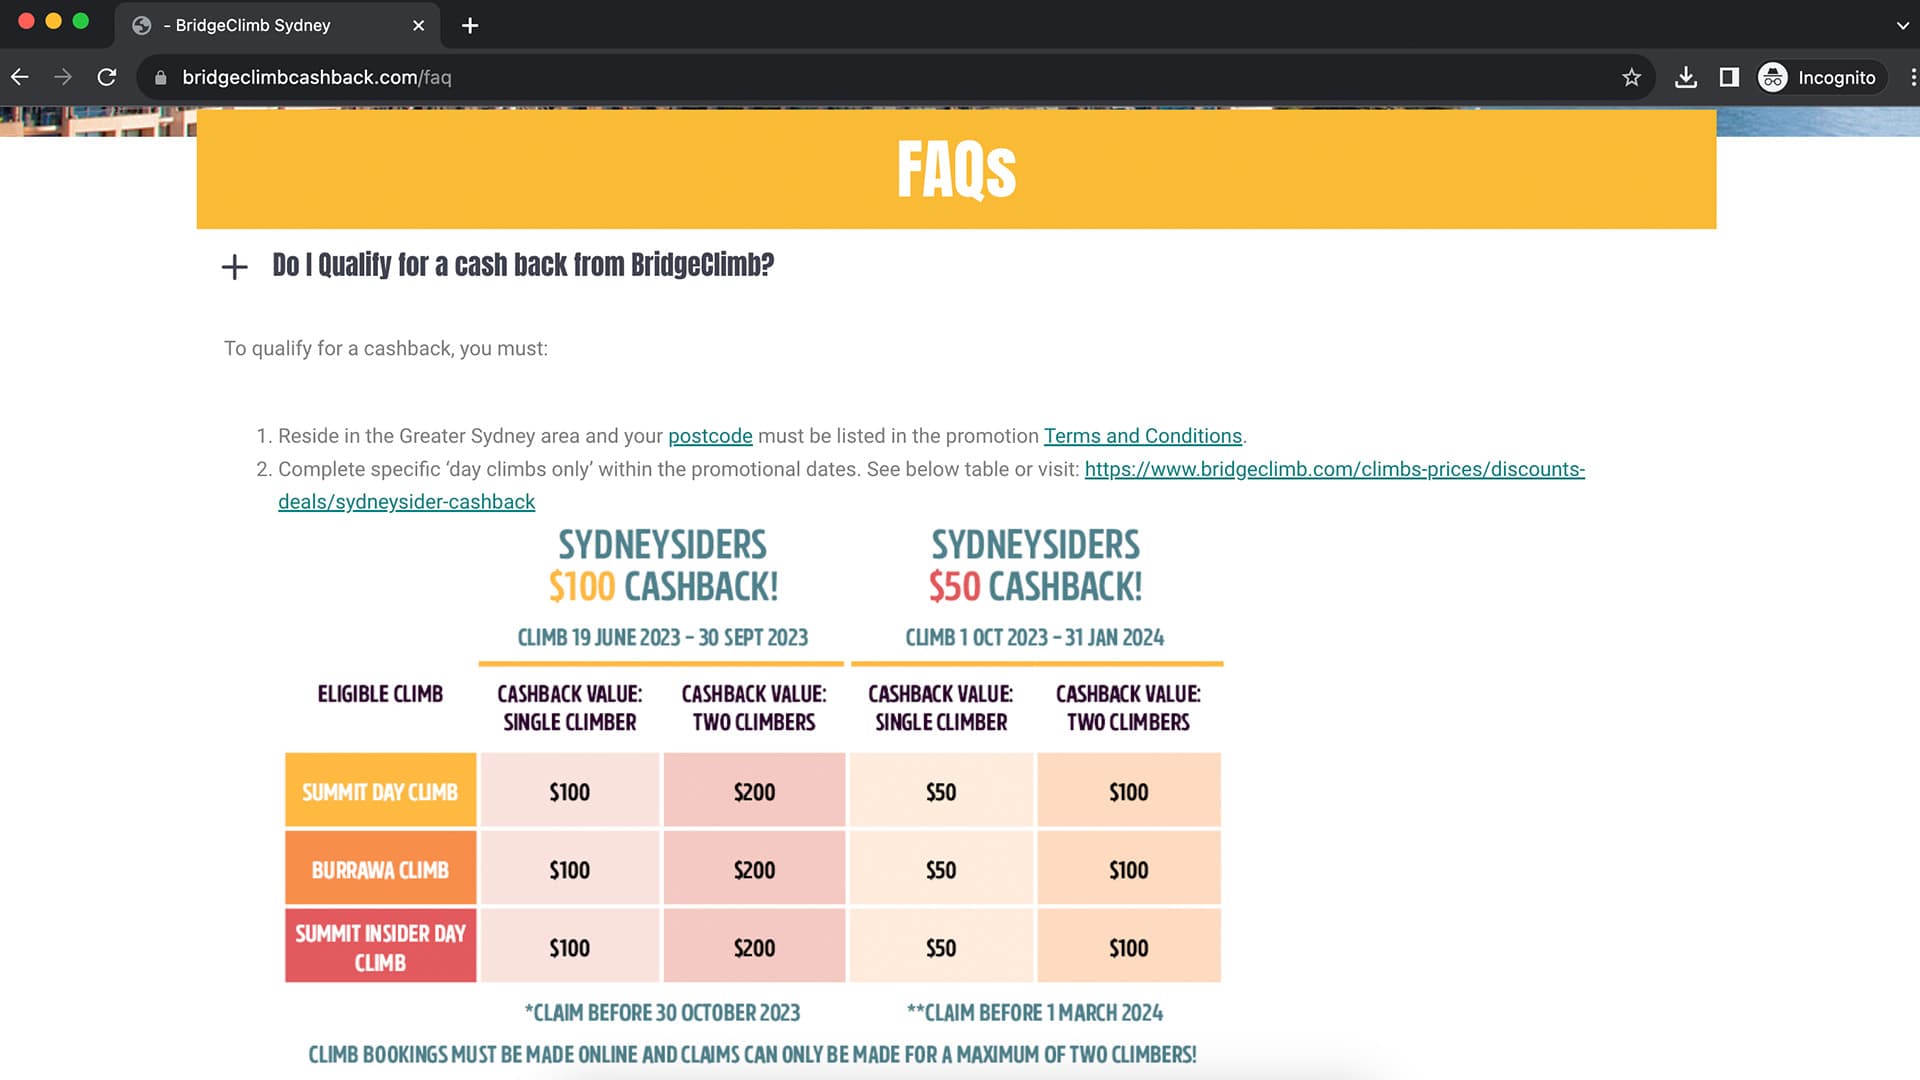Click the macOS yellow minimize window button
The height and width of the screenshot is (1080, 1920).
(x=54, y=21)
